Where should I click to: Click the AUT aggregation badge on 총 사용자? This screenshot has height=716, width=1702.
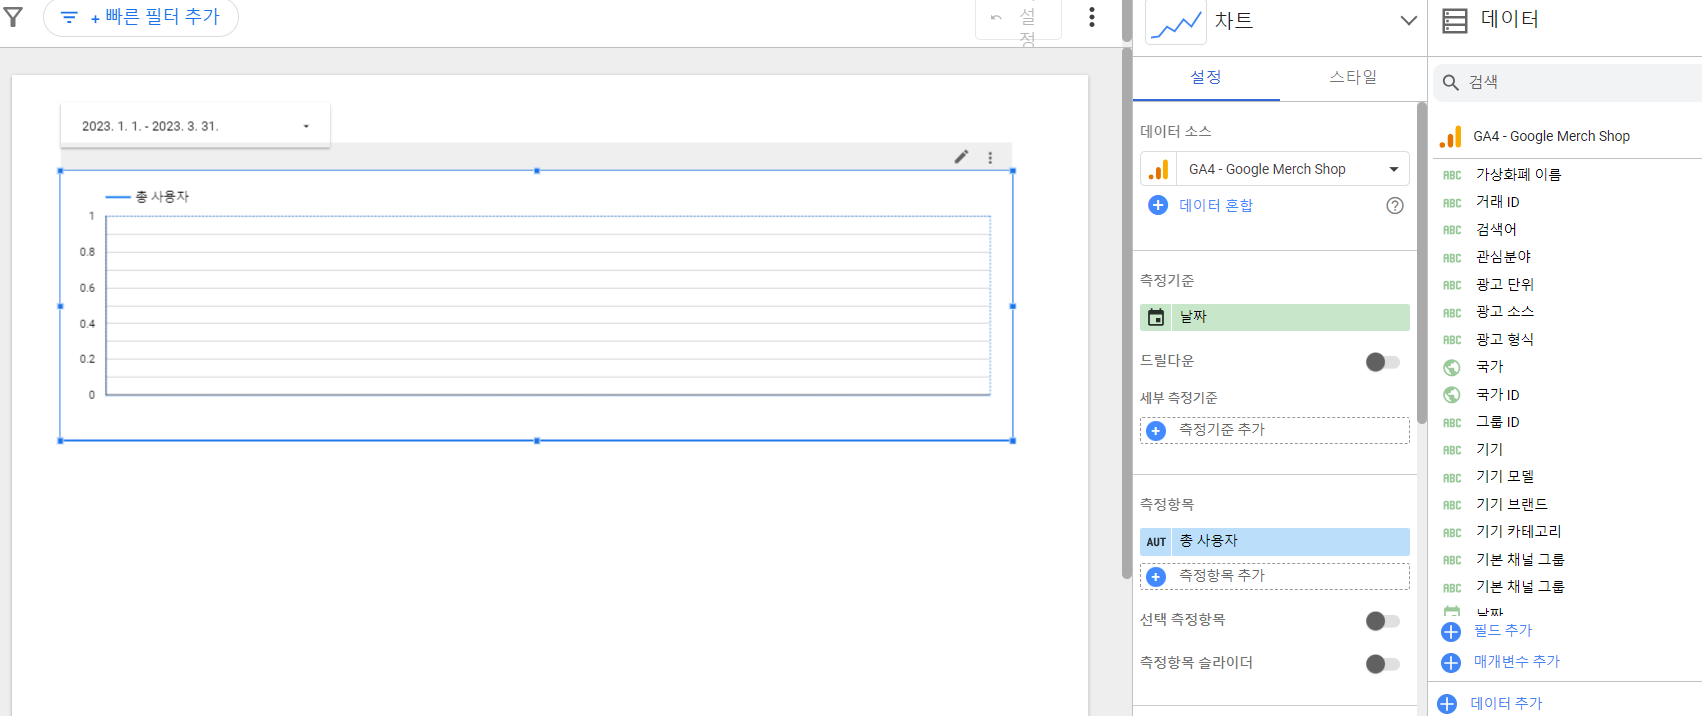(x=1156, y=542)
